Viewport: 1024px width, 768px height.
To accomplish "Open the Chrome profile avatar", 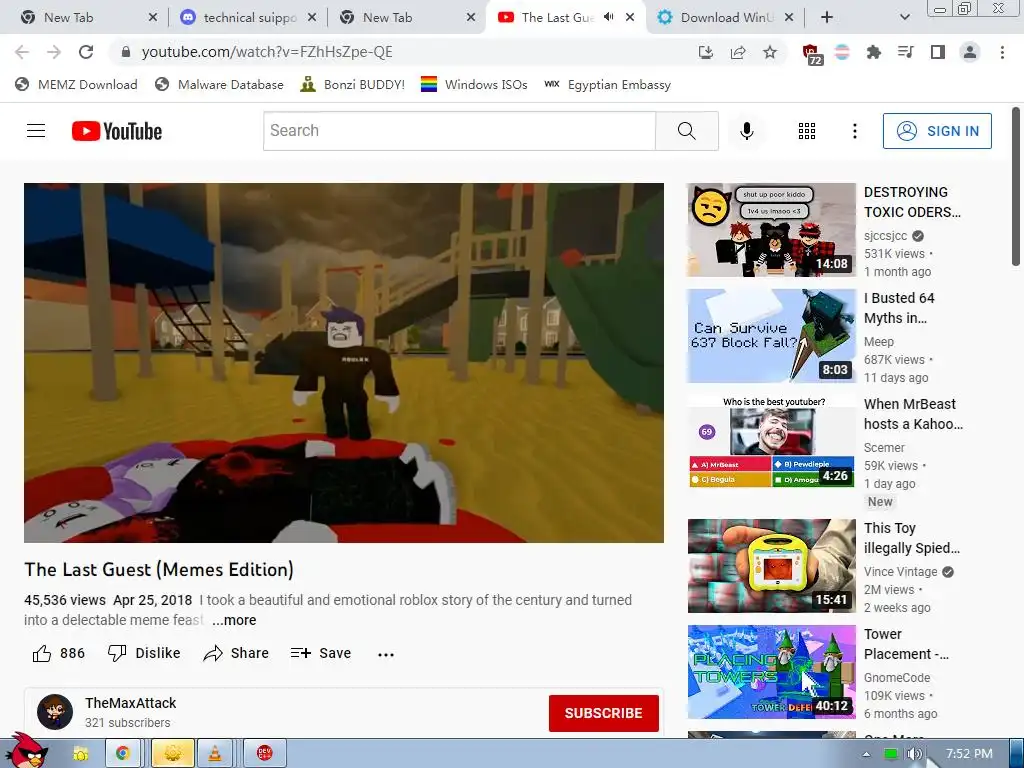I will 970,52.
